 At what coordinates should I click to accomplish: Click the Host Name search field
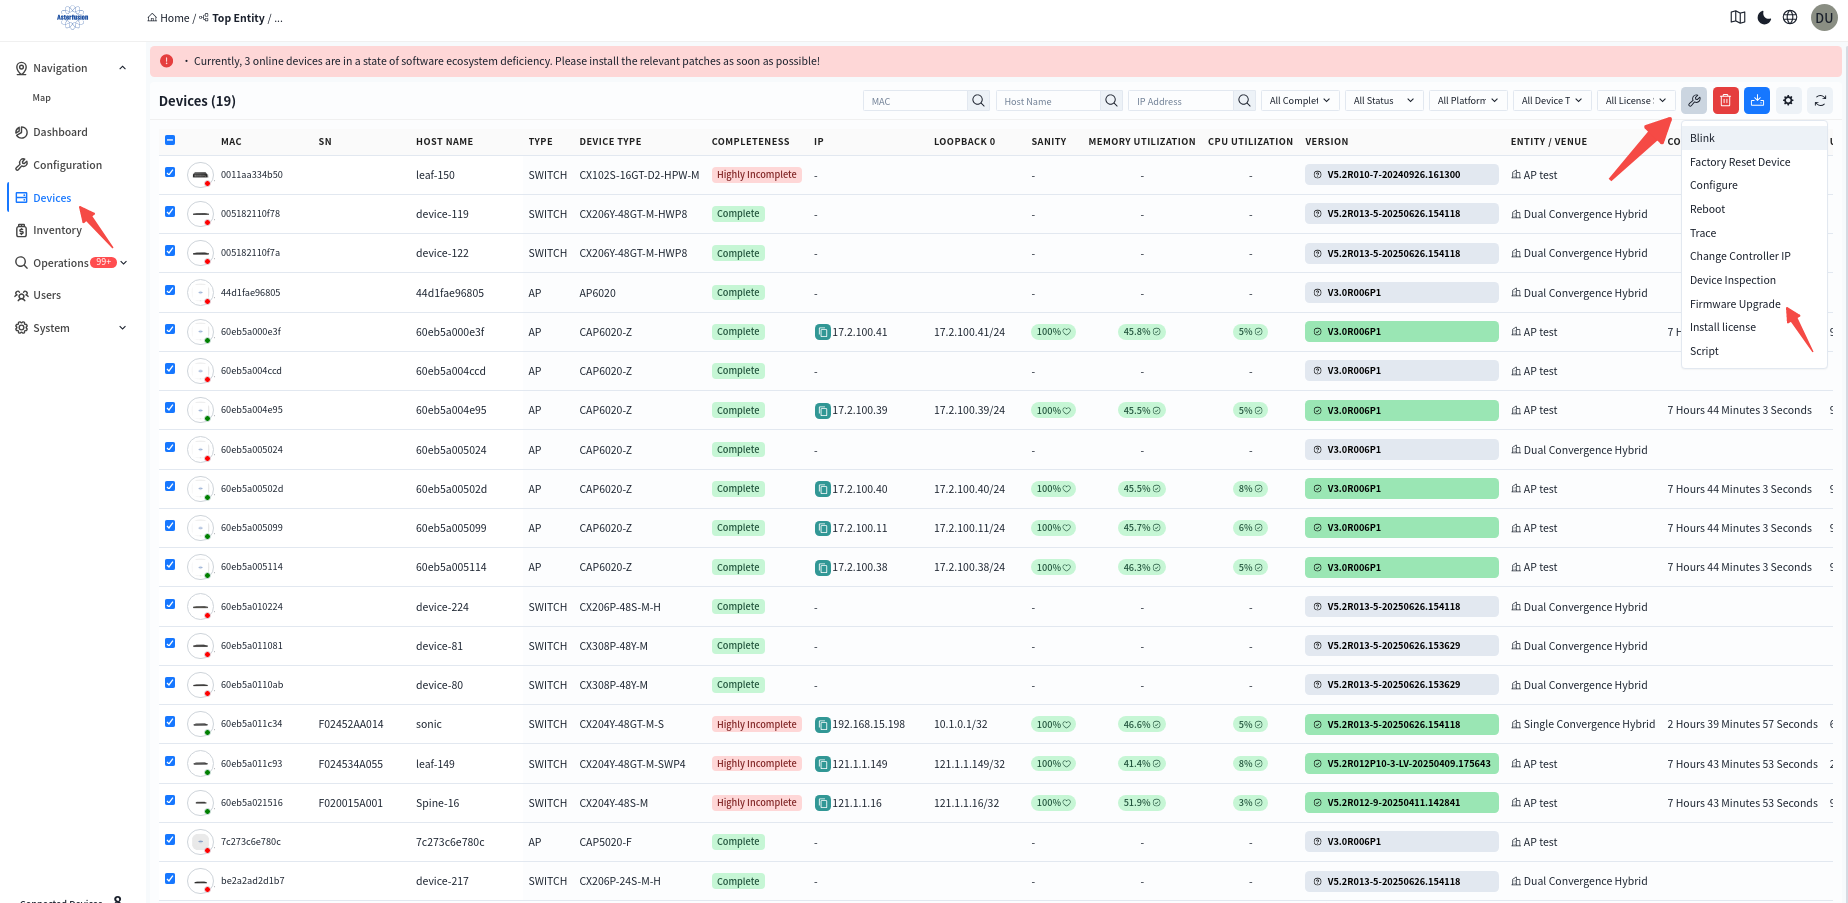1048,101
